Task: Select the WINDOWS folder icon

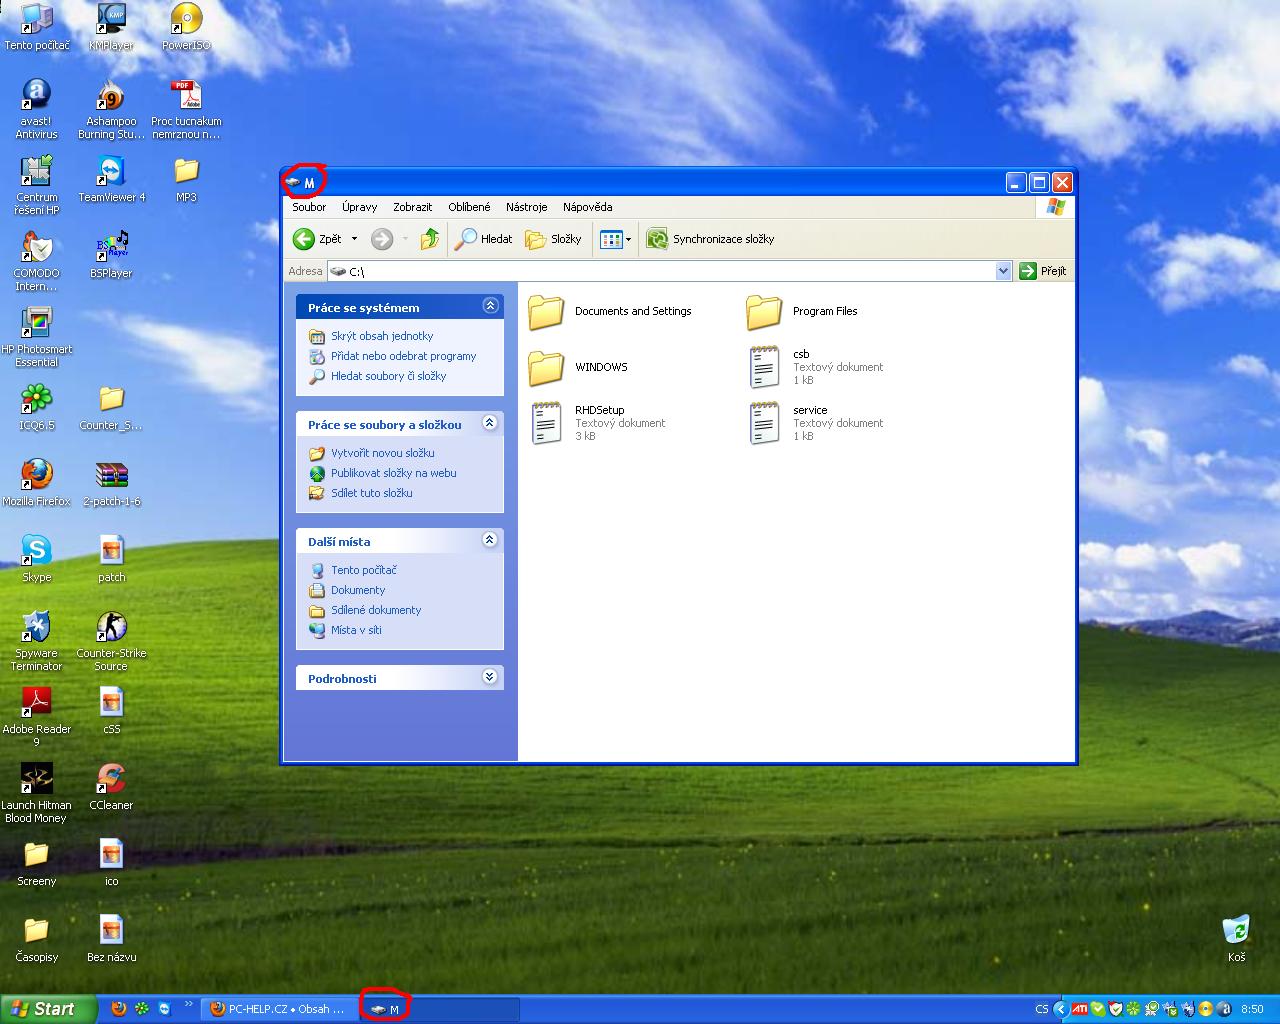Action: click(546, 368)
